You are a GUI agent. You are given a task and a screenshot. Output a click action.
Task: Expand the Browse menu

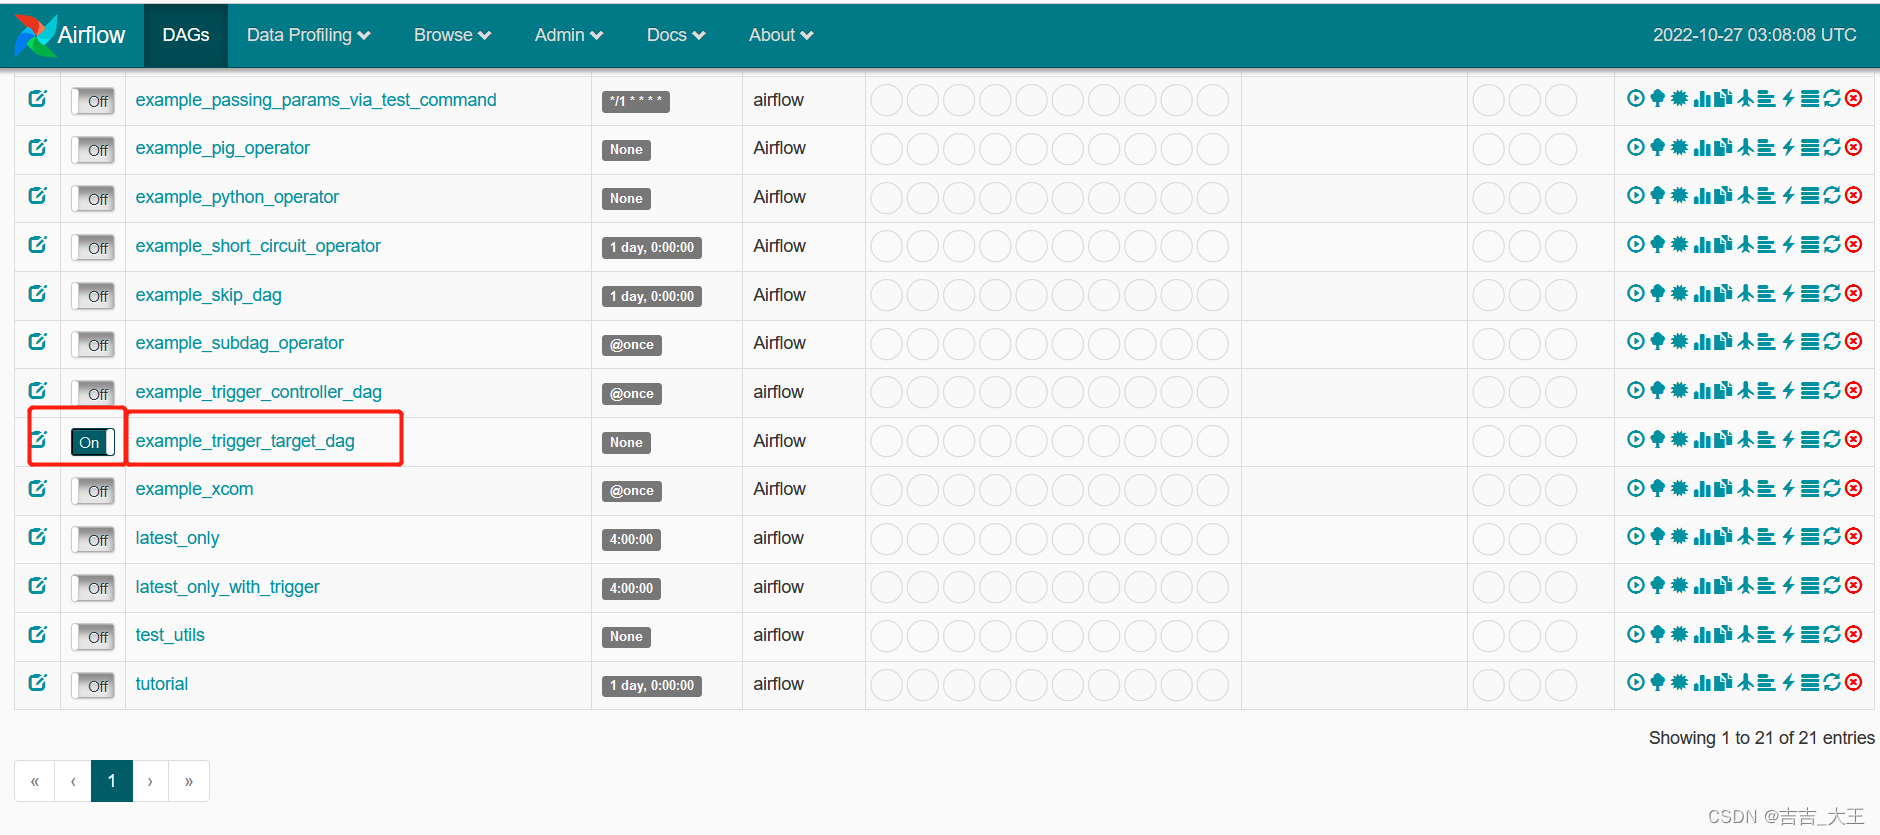[x=452, y=35]
